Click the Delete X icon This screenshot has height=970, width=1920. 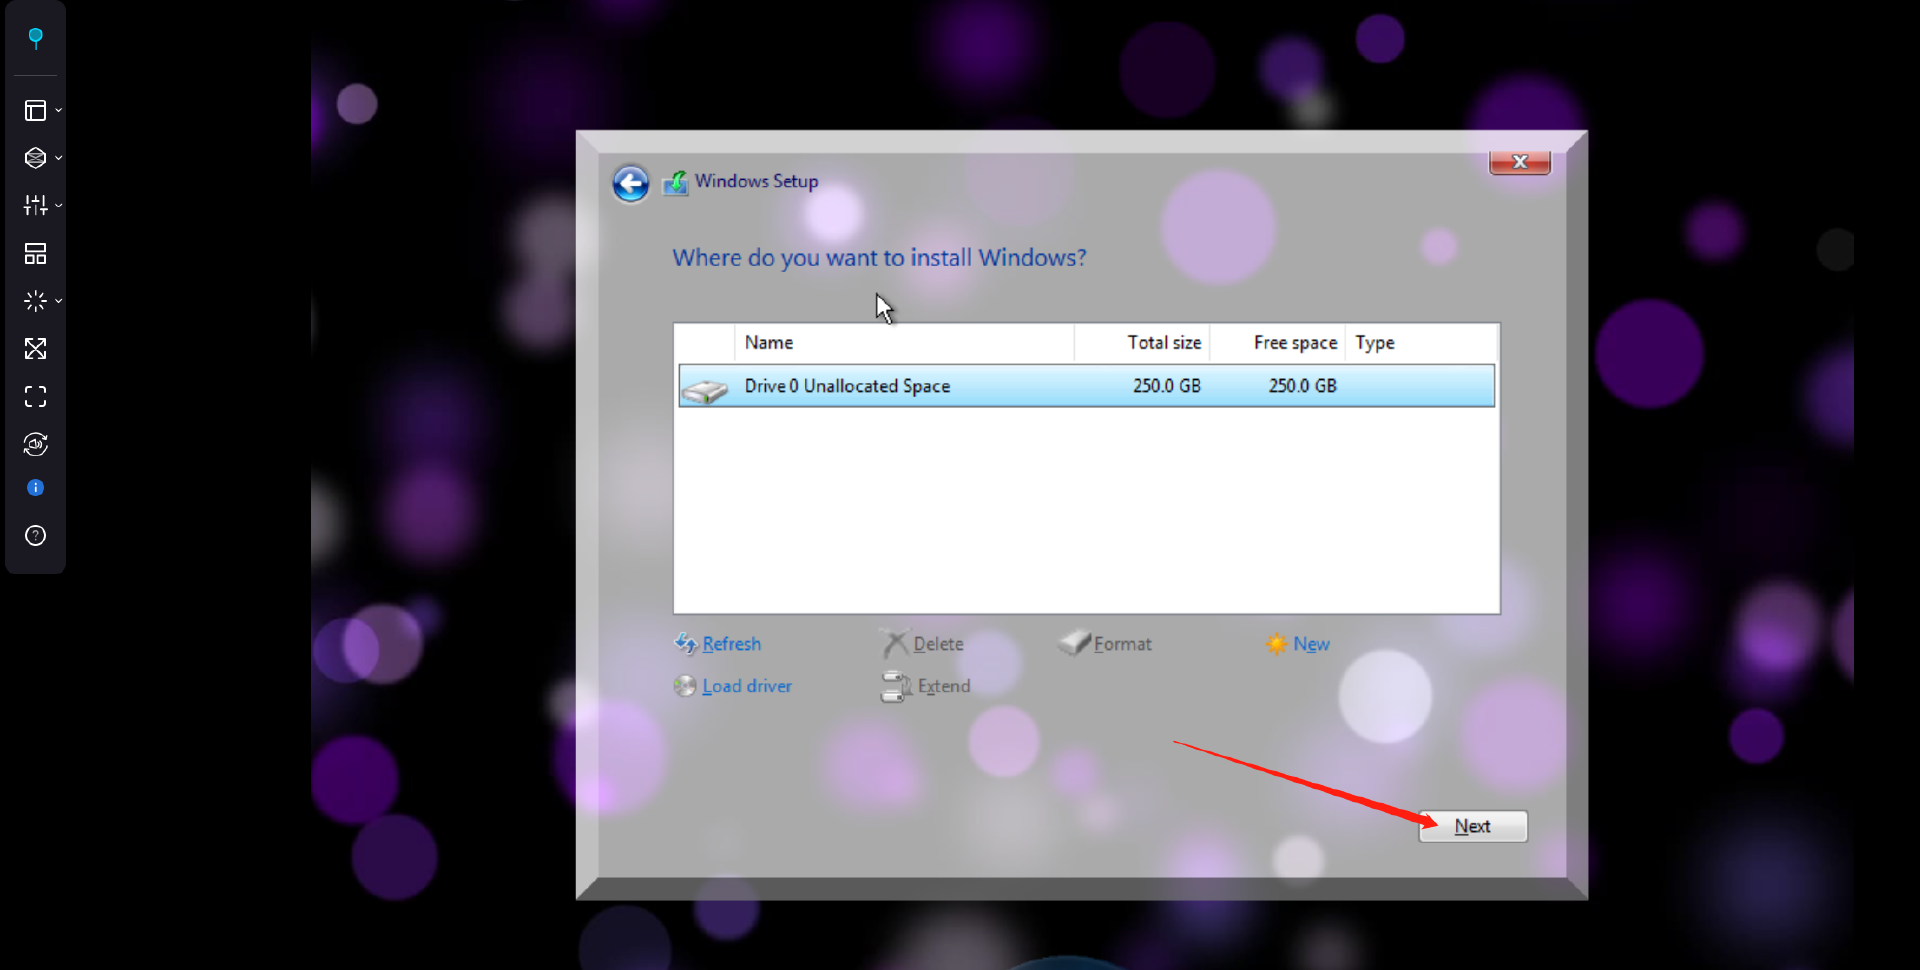[894, 643]
